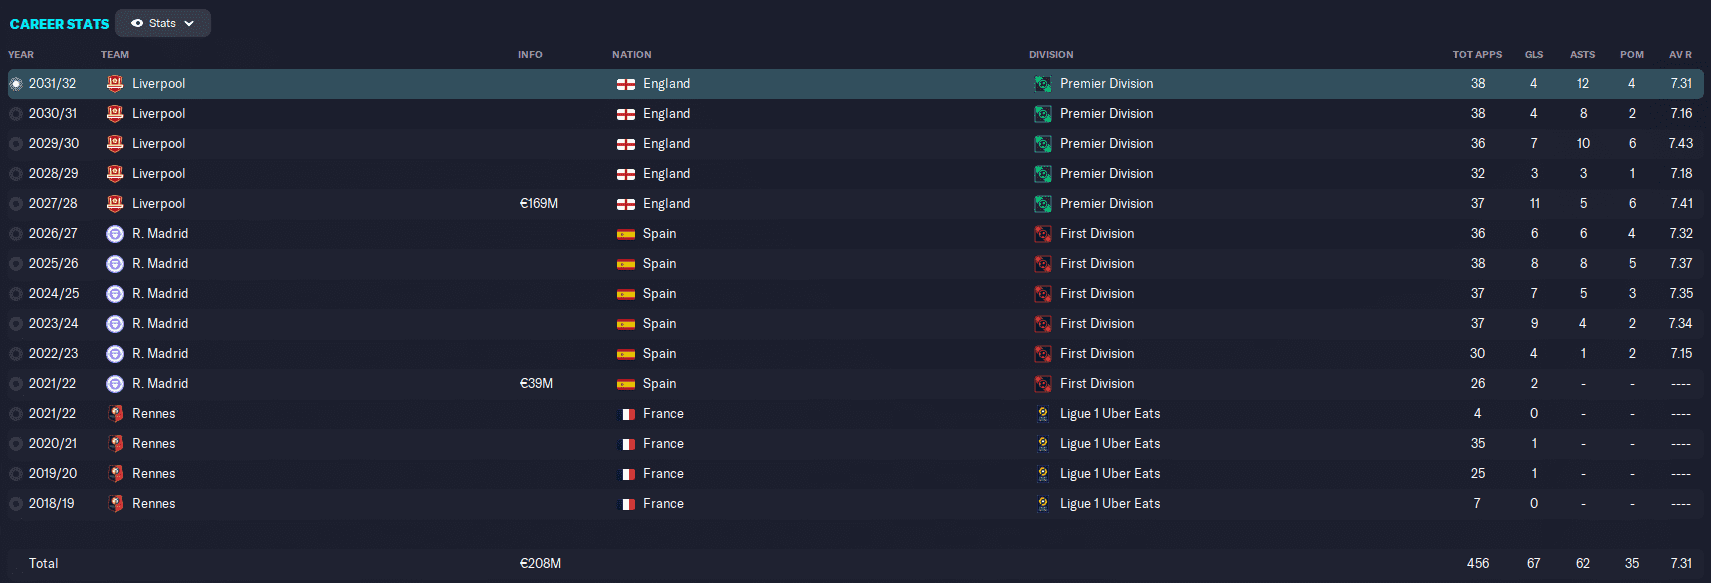Select the 2023/24 season radio button
Viewport: 1711px width, 583px height.
coord(16,324)
